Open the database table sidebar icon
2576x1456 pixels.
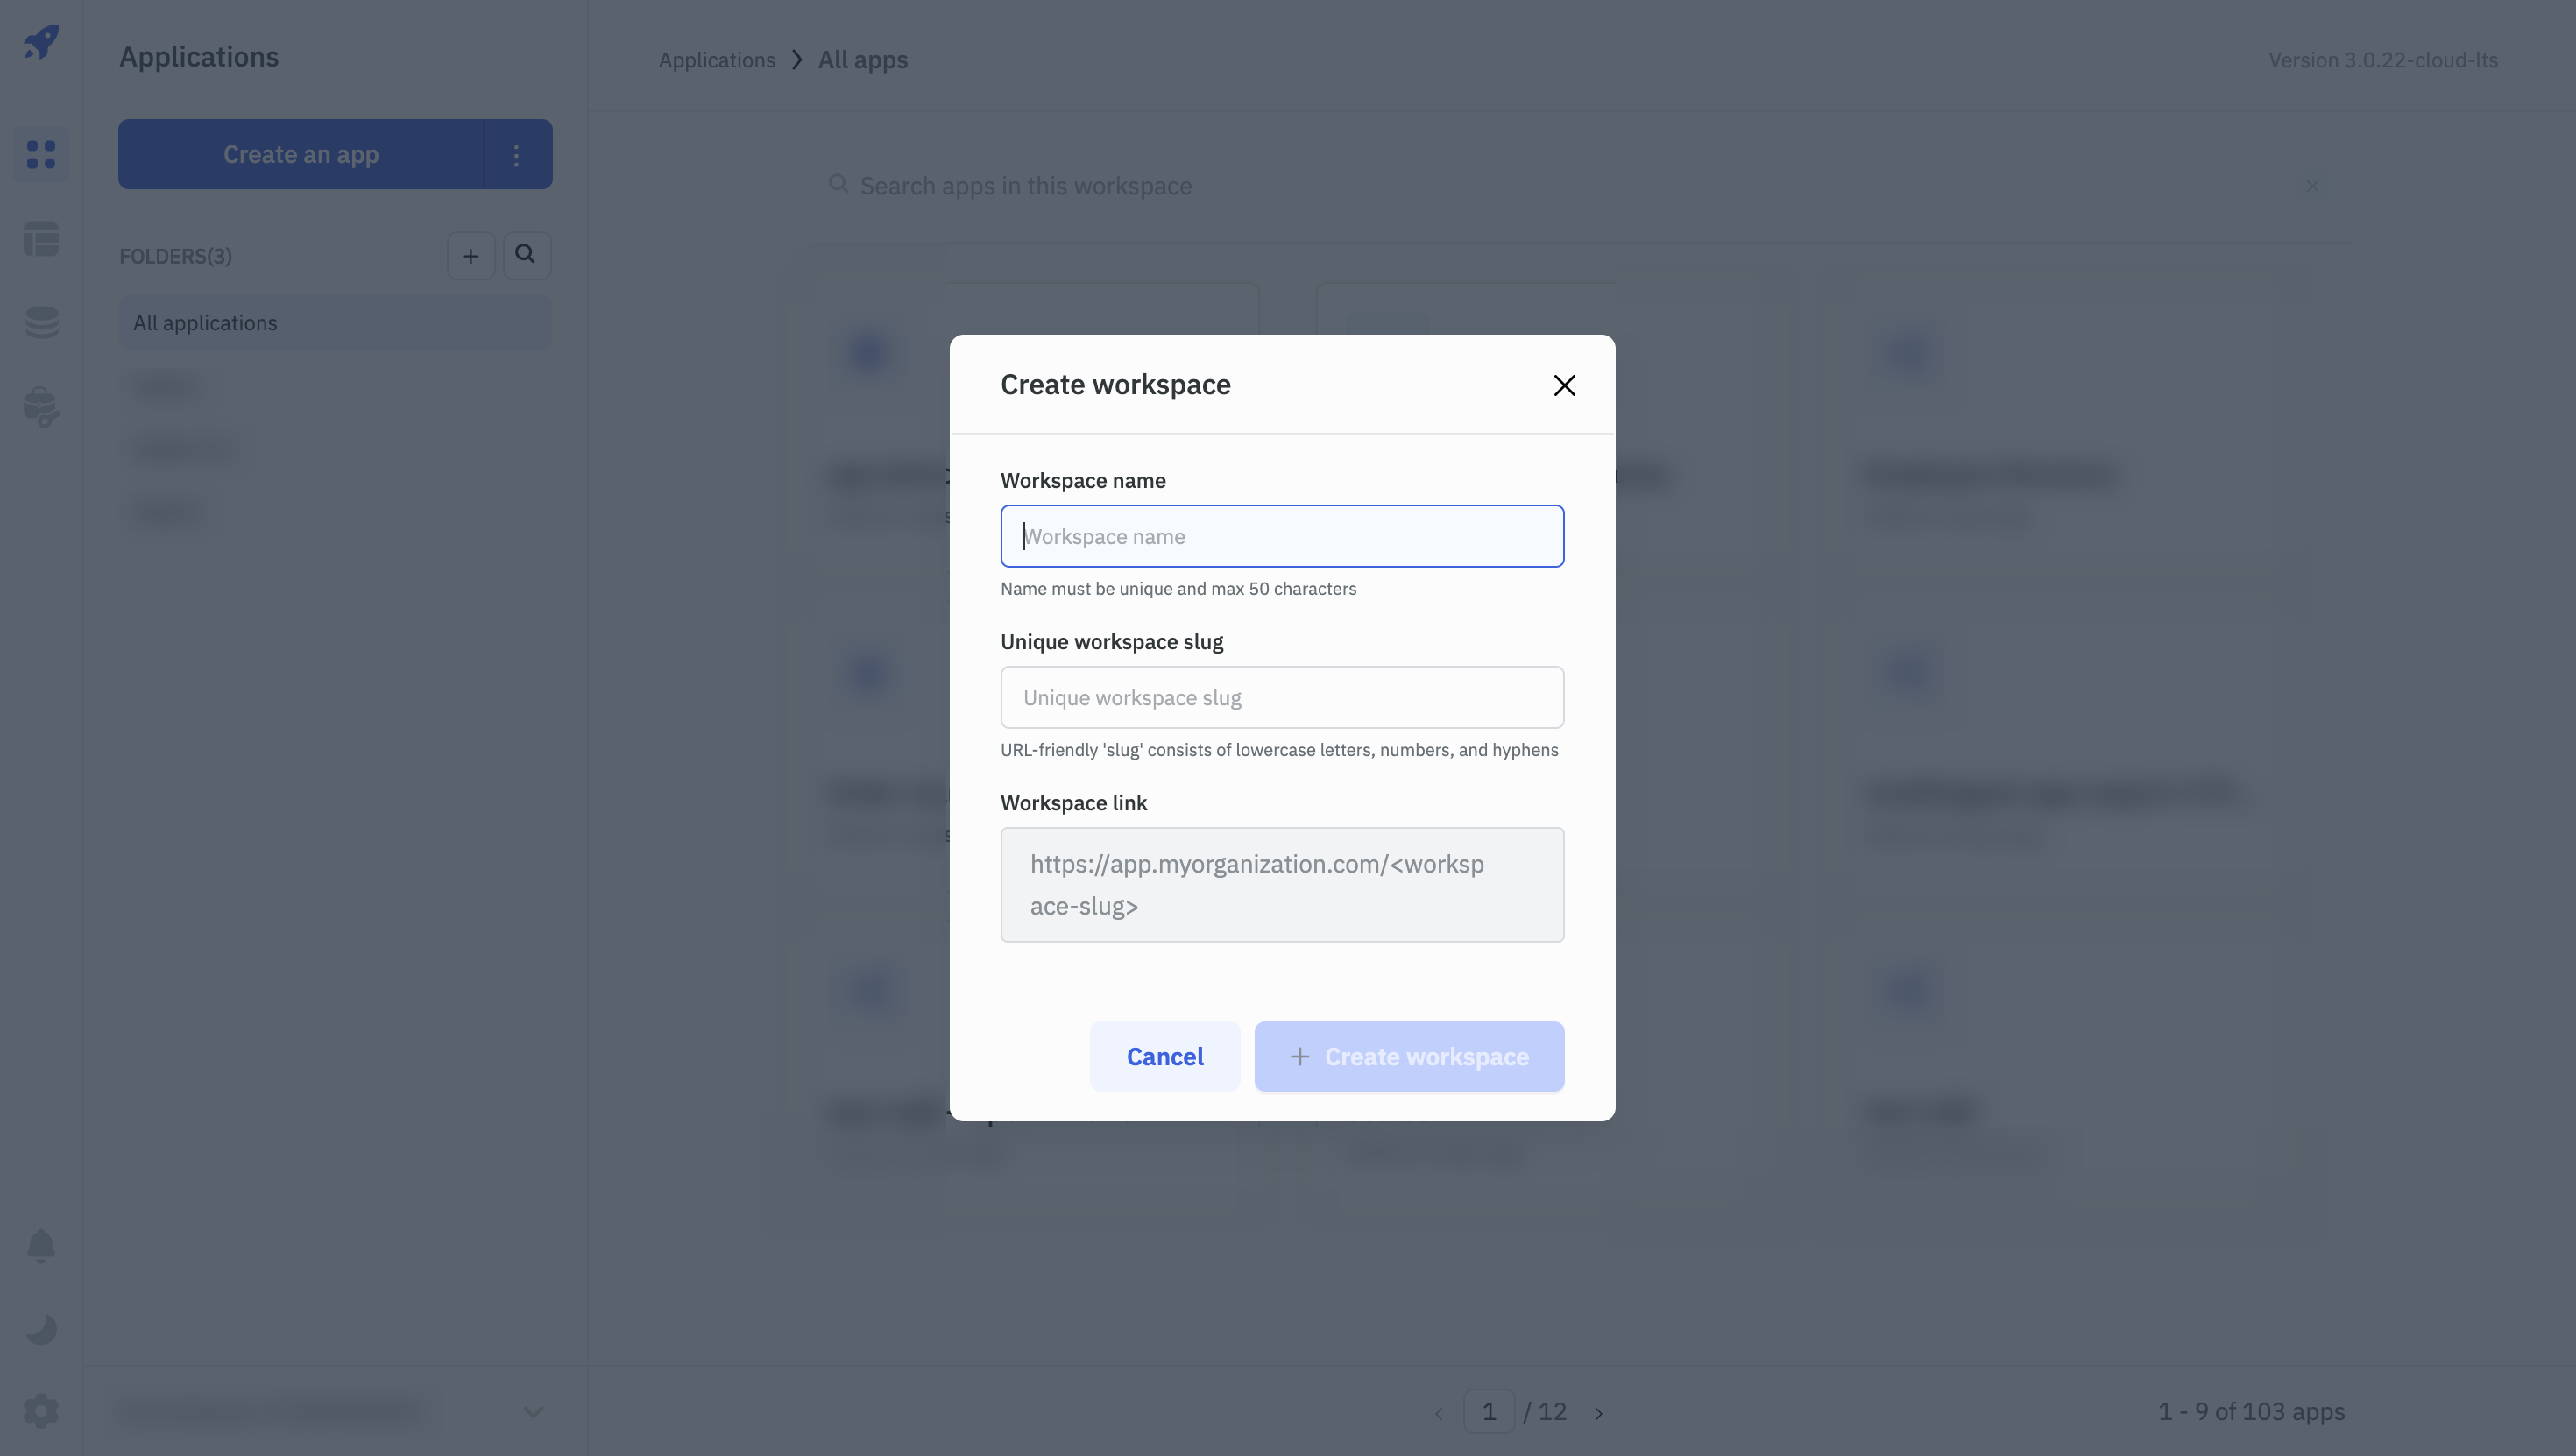click(x=41, y=239)
